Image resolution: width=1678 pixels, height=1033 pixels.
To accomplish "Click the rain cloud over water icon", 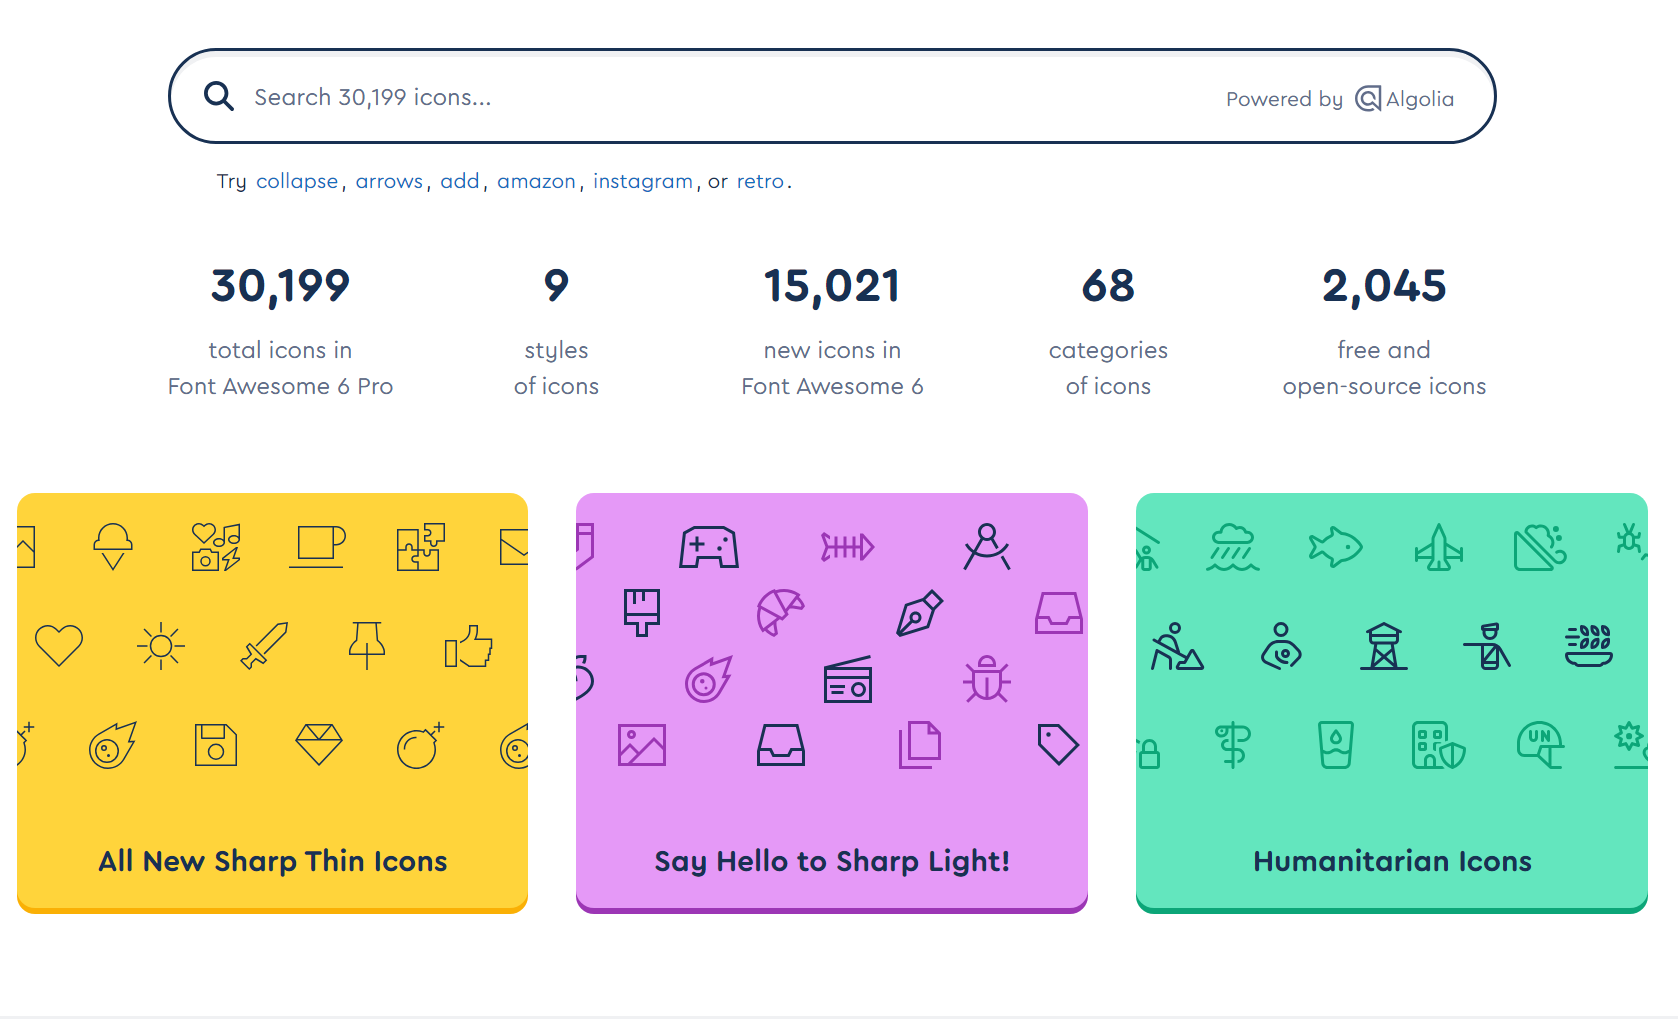I will [1233, 547].
